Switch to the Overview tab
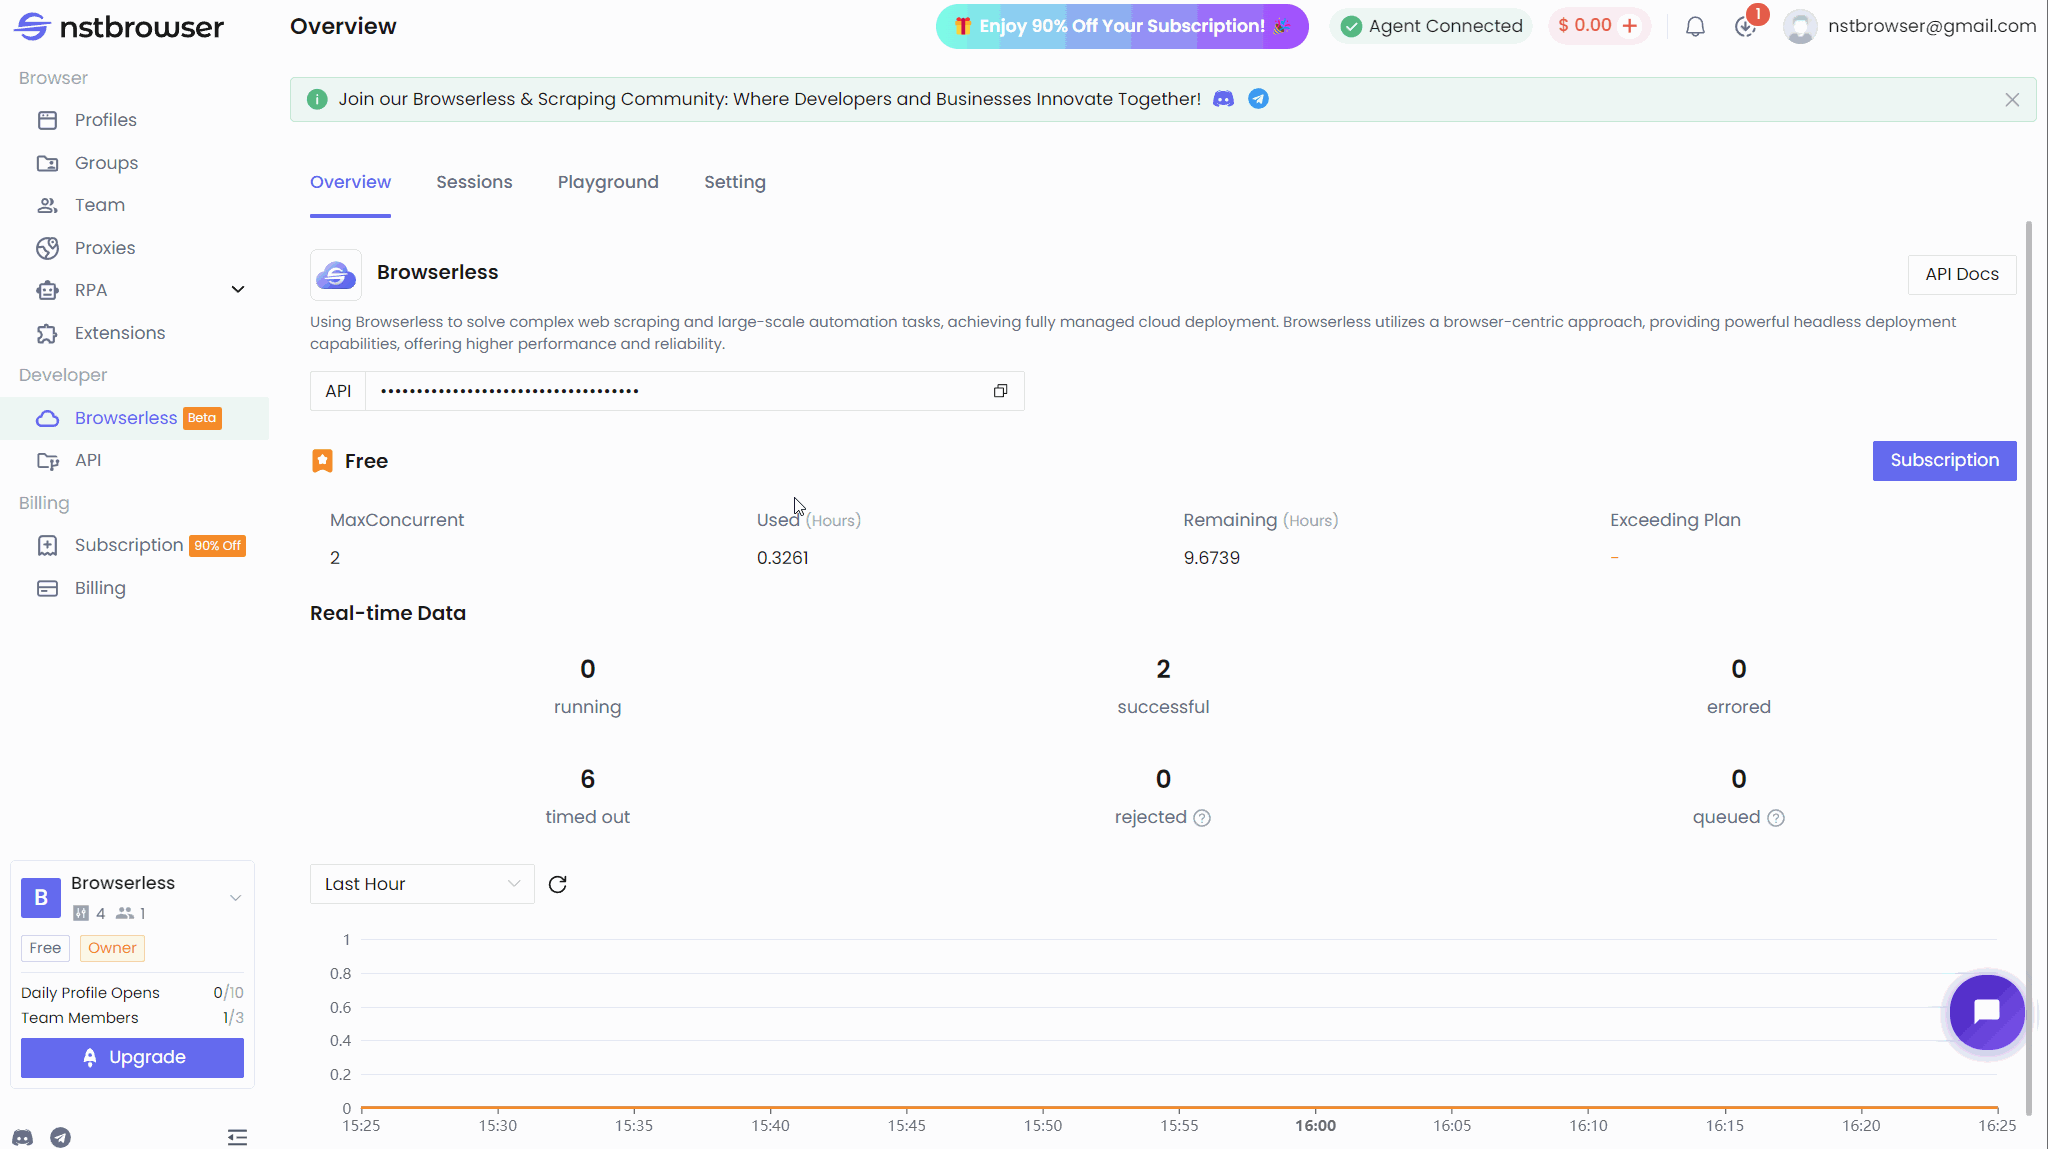2048x1149 pixels. coord(350,183)
